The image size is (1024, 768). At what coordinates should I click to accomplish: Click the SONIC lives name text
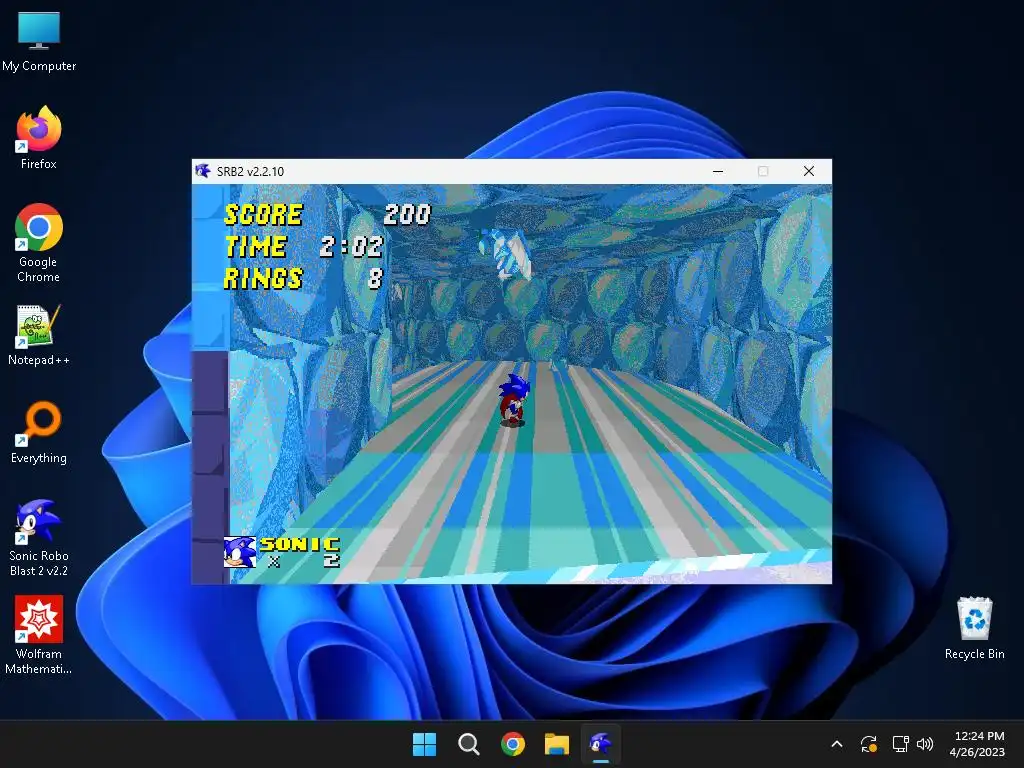[x=300, y=544]
